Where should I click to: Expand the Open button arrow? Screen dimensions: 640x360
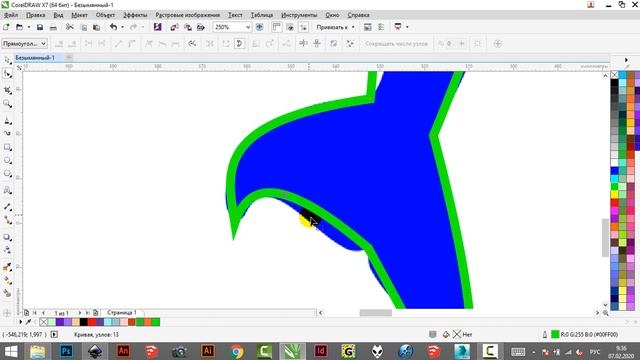[29, 27]
